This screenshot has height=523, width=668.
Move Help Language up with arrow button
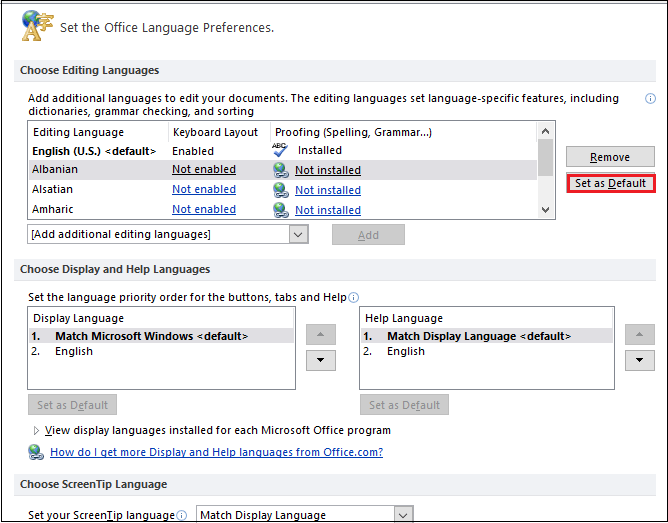[639, 335]
